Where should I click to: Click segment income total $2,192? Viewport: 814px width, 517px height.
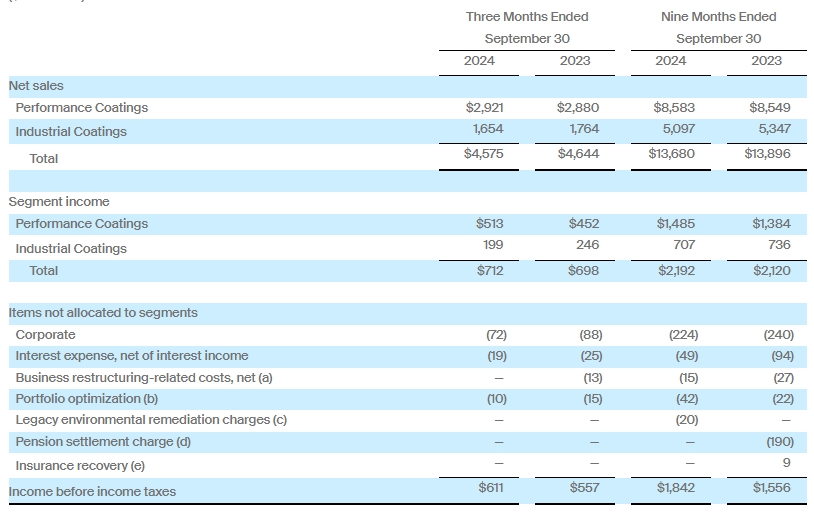coord(676,270)
